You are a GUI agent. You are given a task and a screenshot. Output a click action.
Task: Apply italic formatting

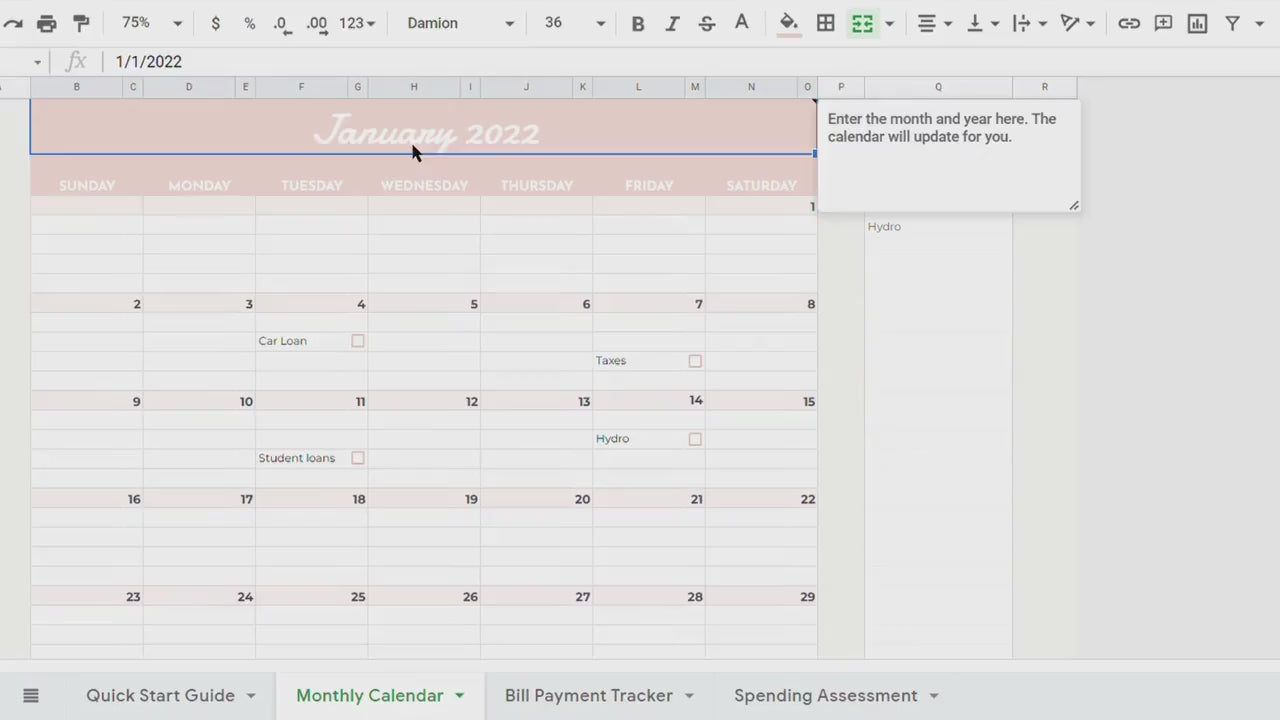[672, 23]
